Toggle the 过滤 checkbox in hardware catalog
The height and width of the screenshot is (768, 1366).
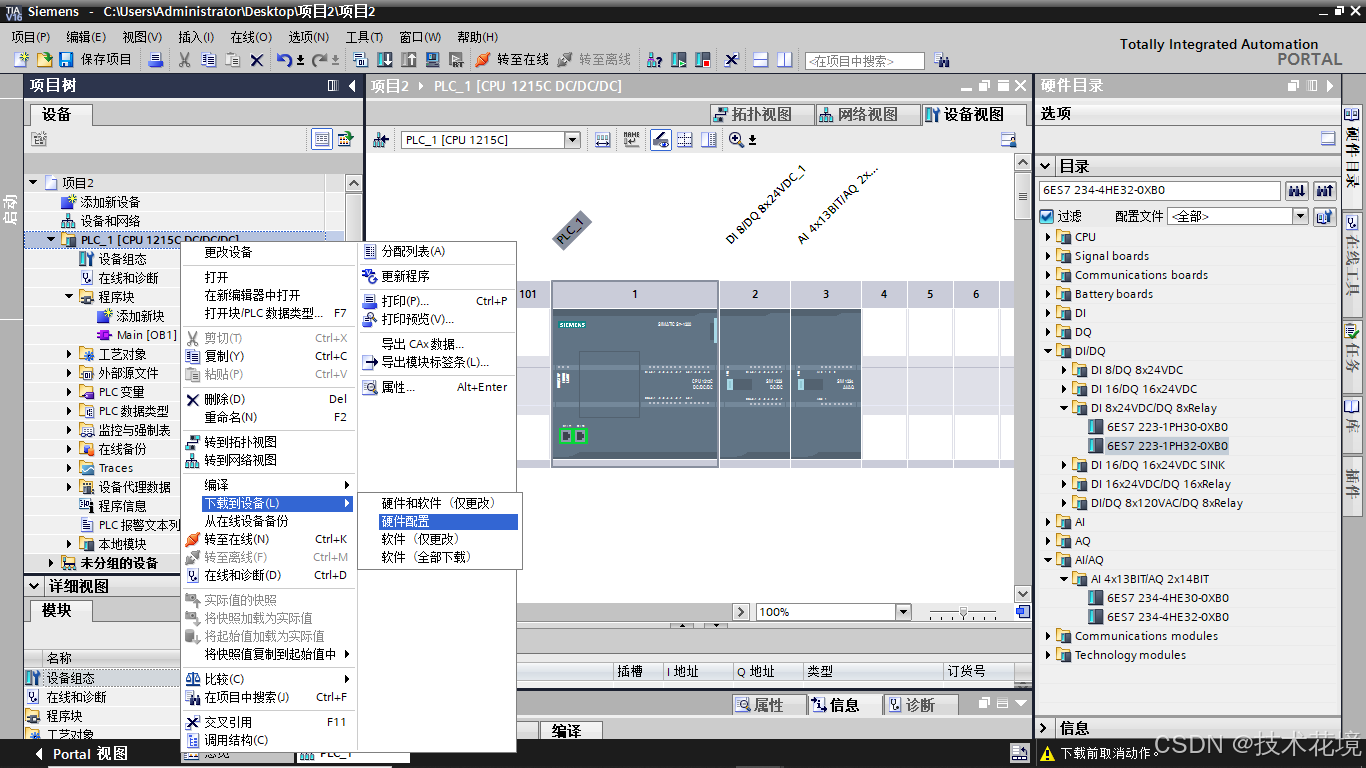point(1047,216)
